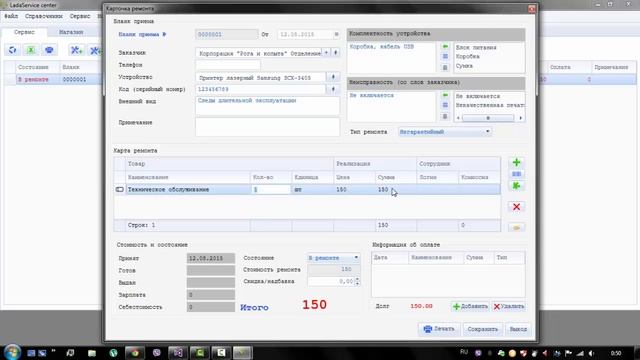Click the Внешний вид text area
The width and height of the screenshot is (640, 360).
(267, 106)
